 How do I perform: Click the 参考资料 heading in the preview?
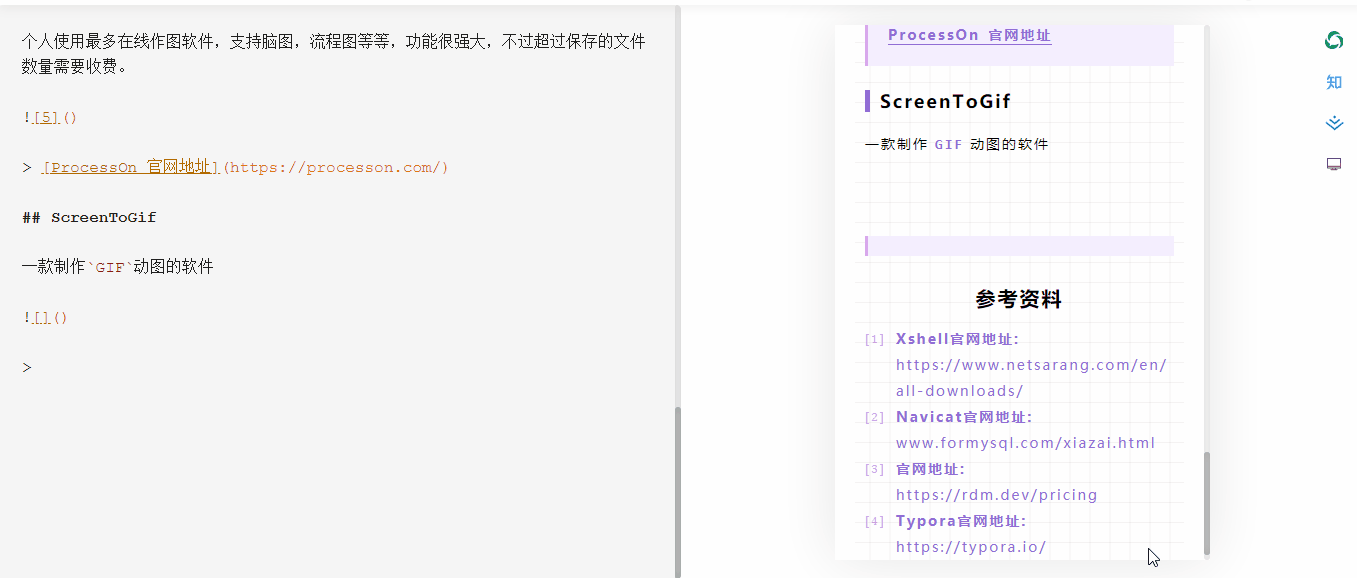(x=1018, y=298)
